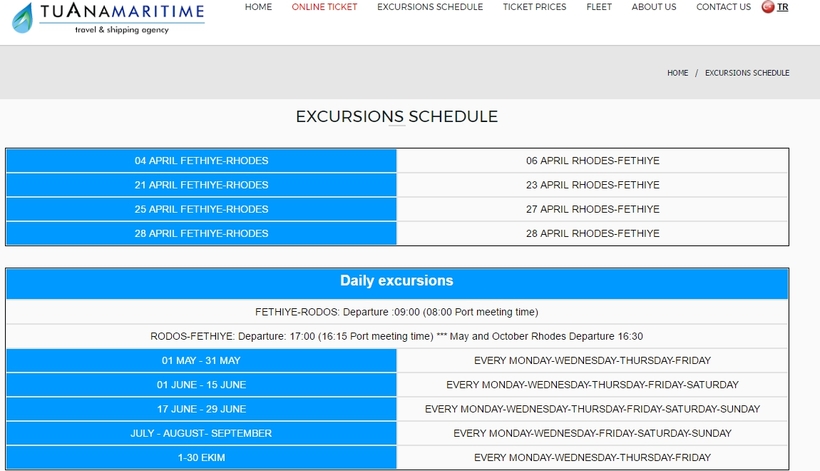
Task: Click the Tuana Maritime logo
Action: tap(108, 17)
